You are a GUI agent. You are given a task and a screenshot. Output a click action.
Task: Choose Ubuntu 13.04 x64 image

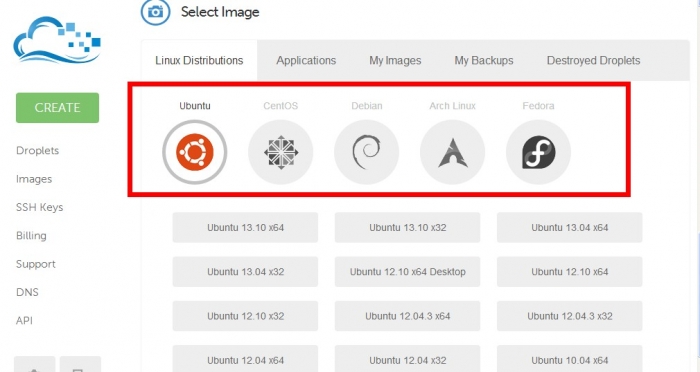coord(570,227)
